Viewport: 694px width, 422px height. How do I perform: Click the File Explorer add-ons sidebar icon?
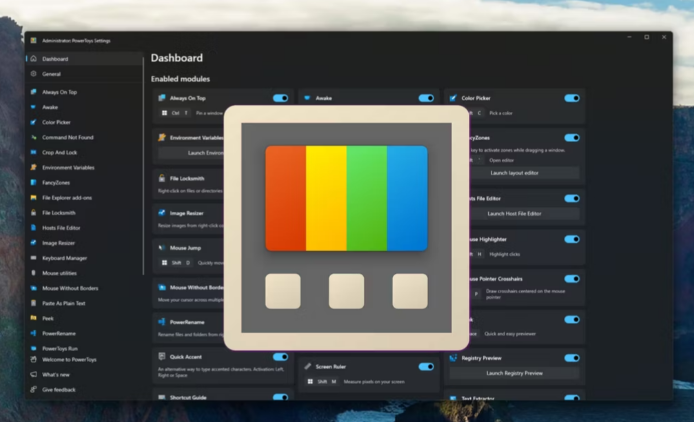pos(34,197)
